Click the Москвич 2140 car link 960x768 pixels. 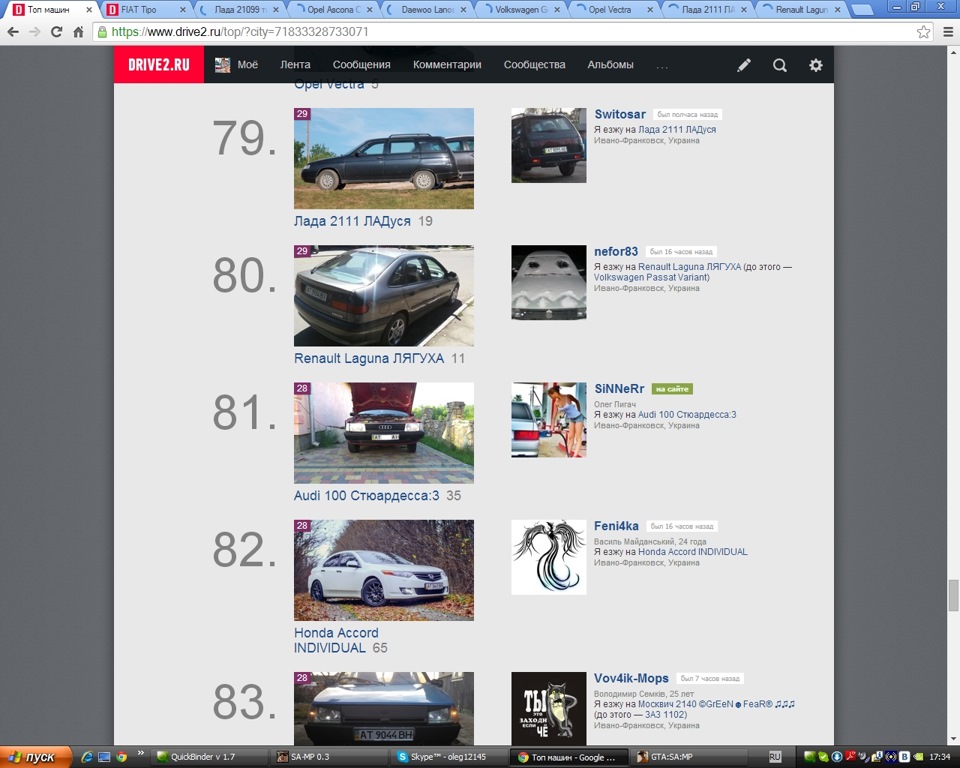coord(716,704)
